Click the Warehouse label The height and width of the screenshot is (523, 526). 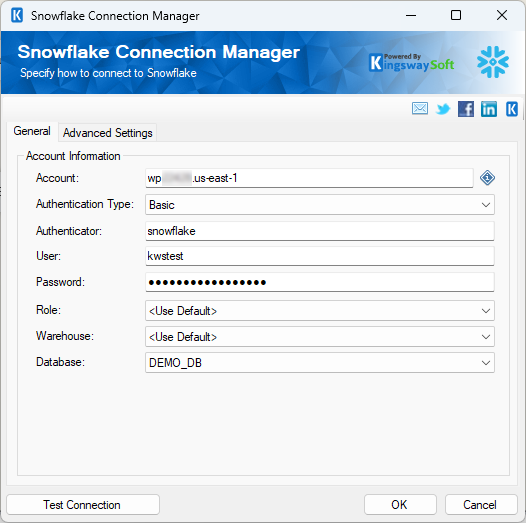65,336
